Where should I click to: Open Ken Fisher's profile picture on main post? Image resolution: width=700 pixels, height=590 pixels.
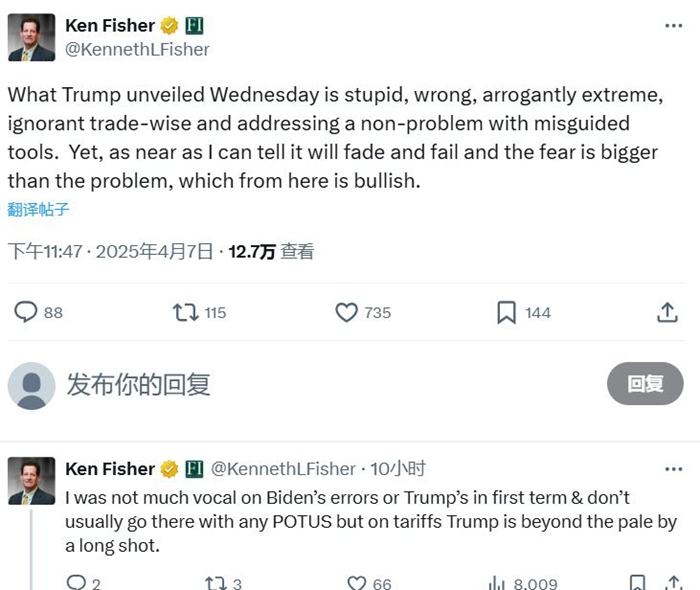coord(31,37)
